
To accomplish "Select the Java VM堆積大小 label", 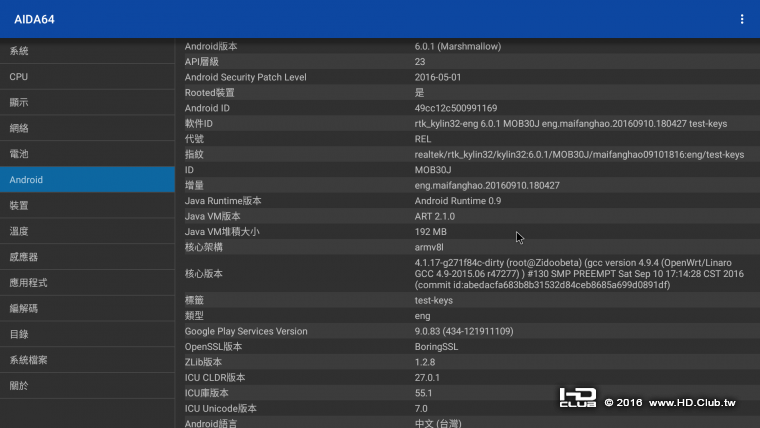I will (x=222, y=232).
